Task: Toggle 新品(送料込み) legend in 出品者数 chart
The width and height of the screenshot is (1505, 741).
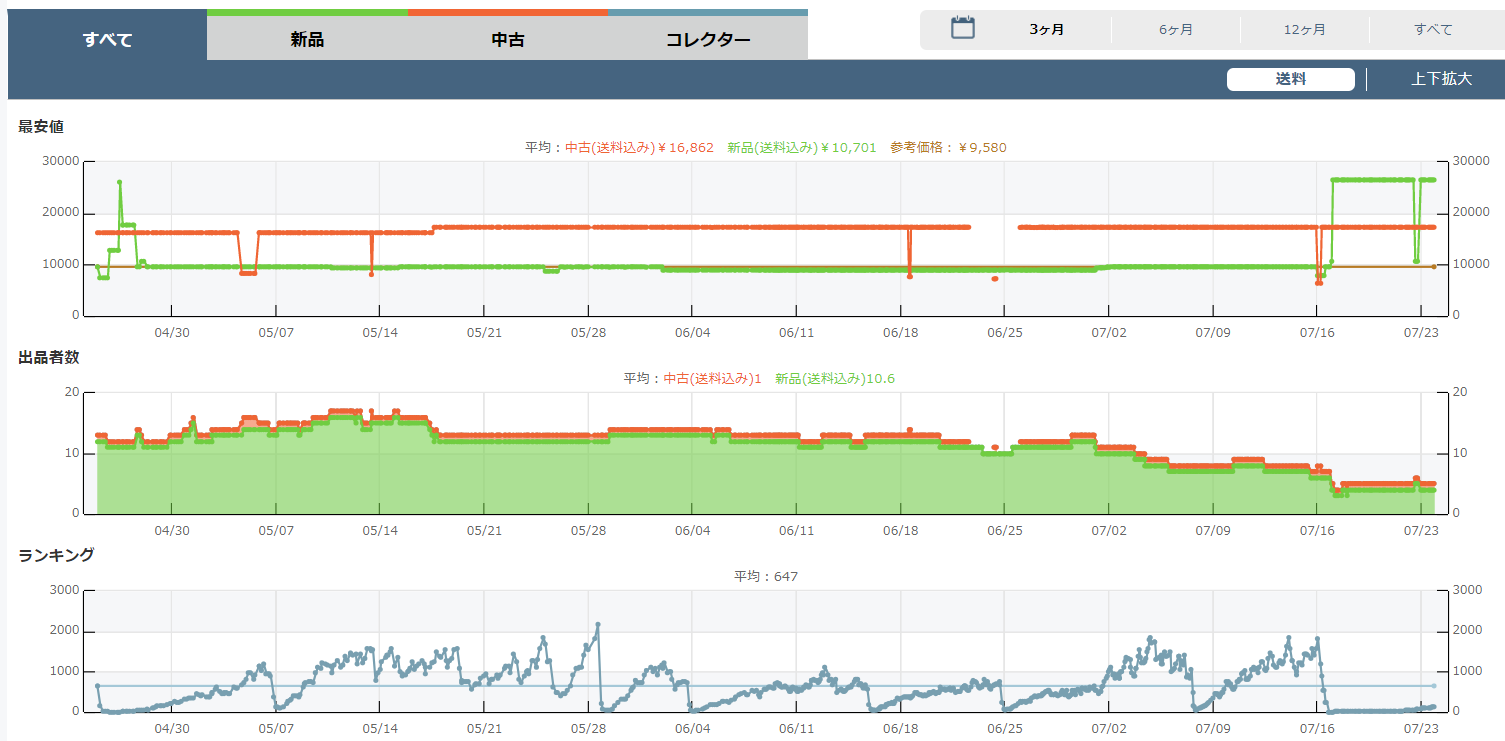Action: [x=834, y=379]
